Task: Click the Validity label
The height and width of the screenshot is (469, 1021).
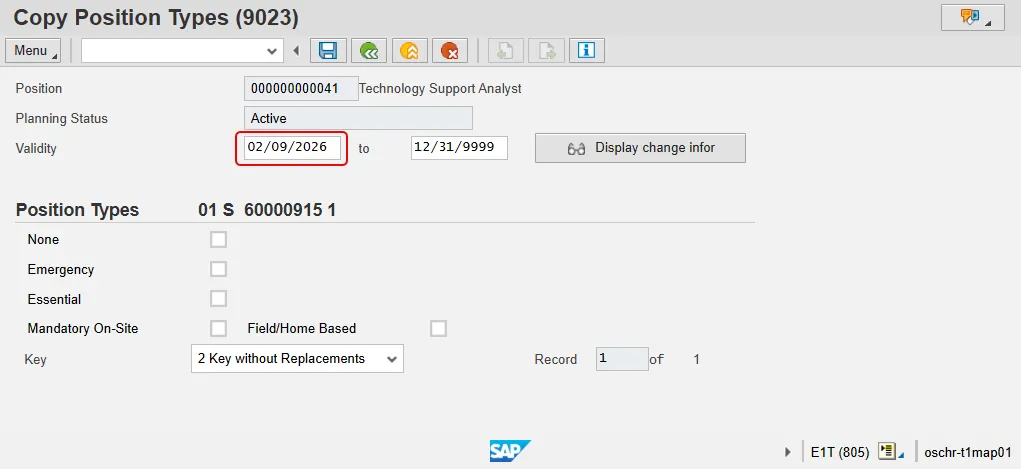Action: click(x=36, y=149)
